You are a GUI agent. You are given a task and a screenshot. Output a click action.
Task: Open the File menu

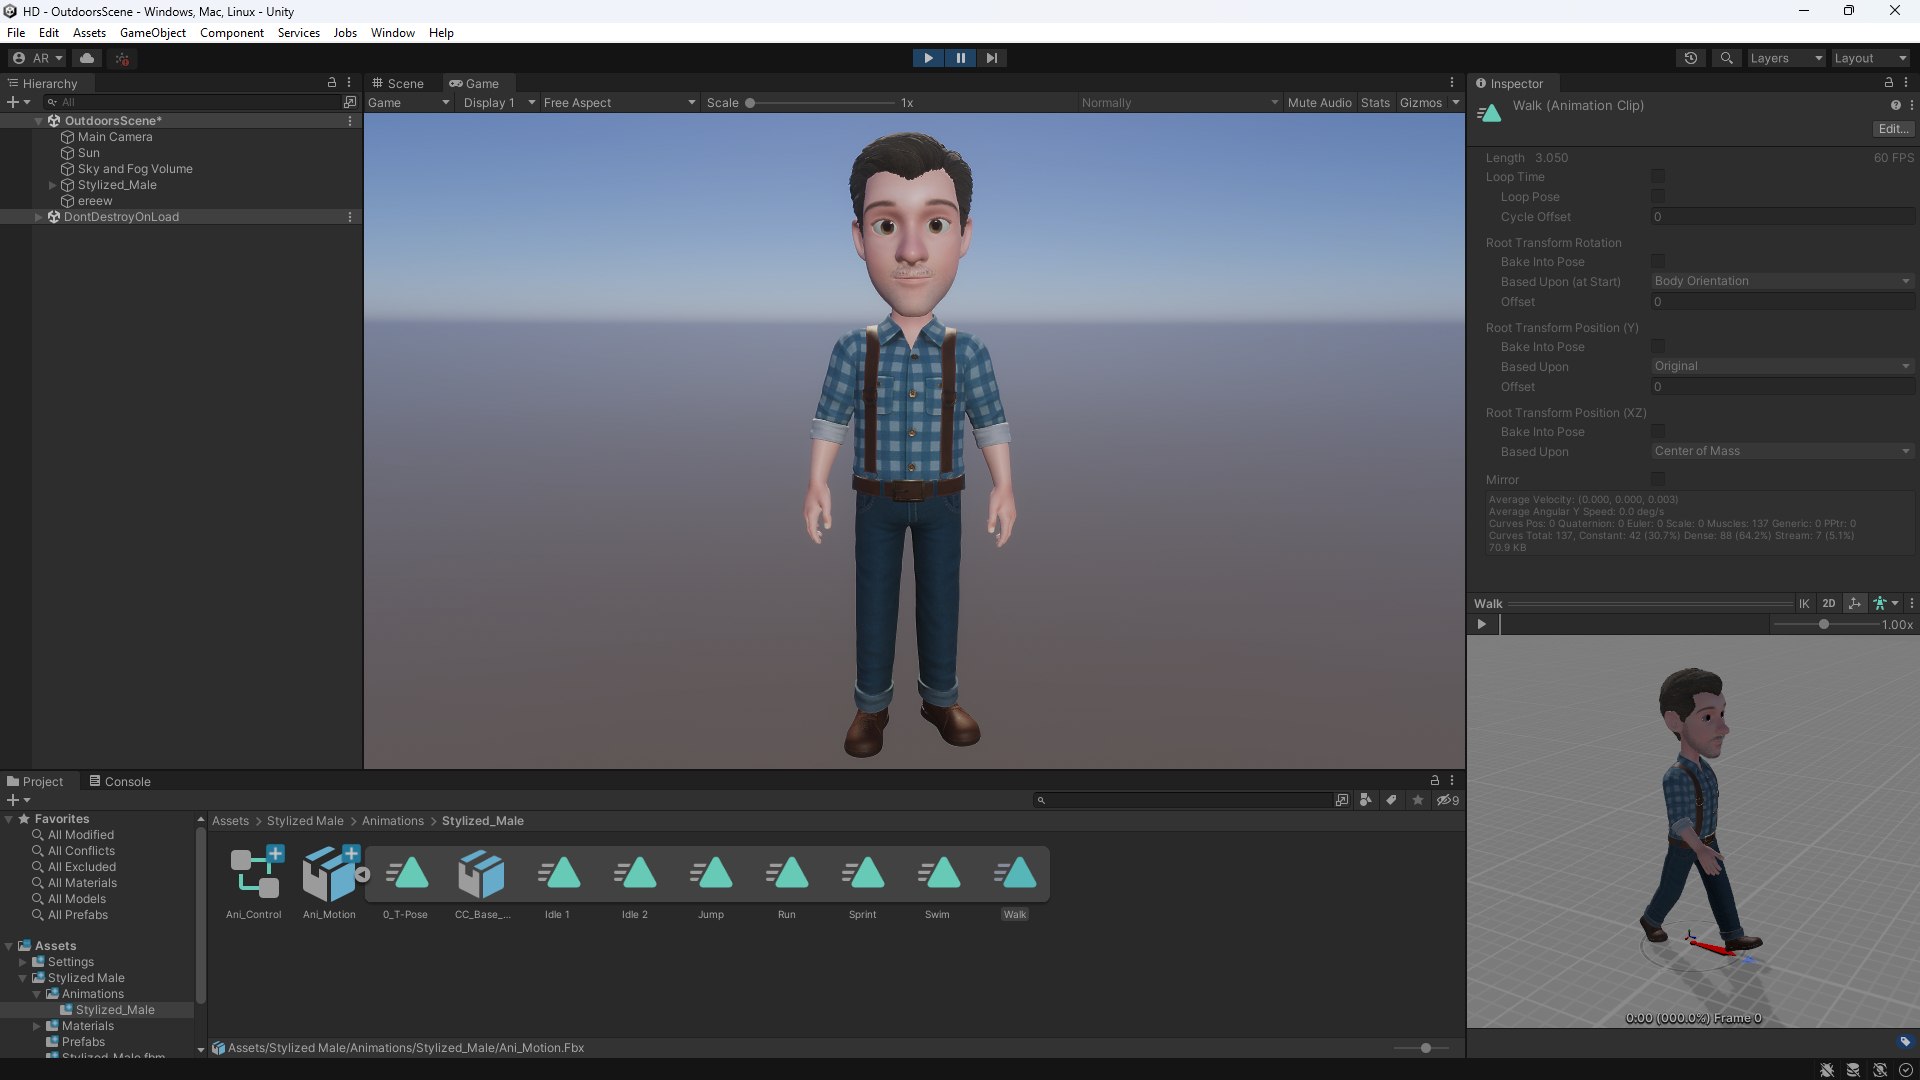pos(16,33)
